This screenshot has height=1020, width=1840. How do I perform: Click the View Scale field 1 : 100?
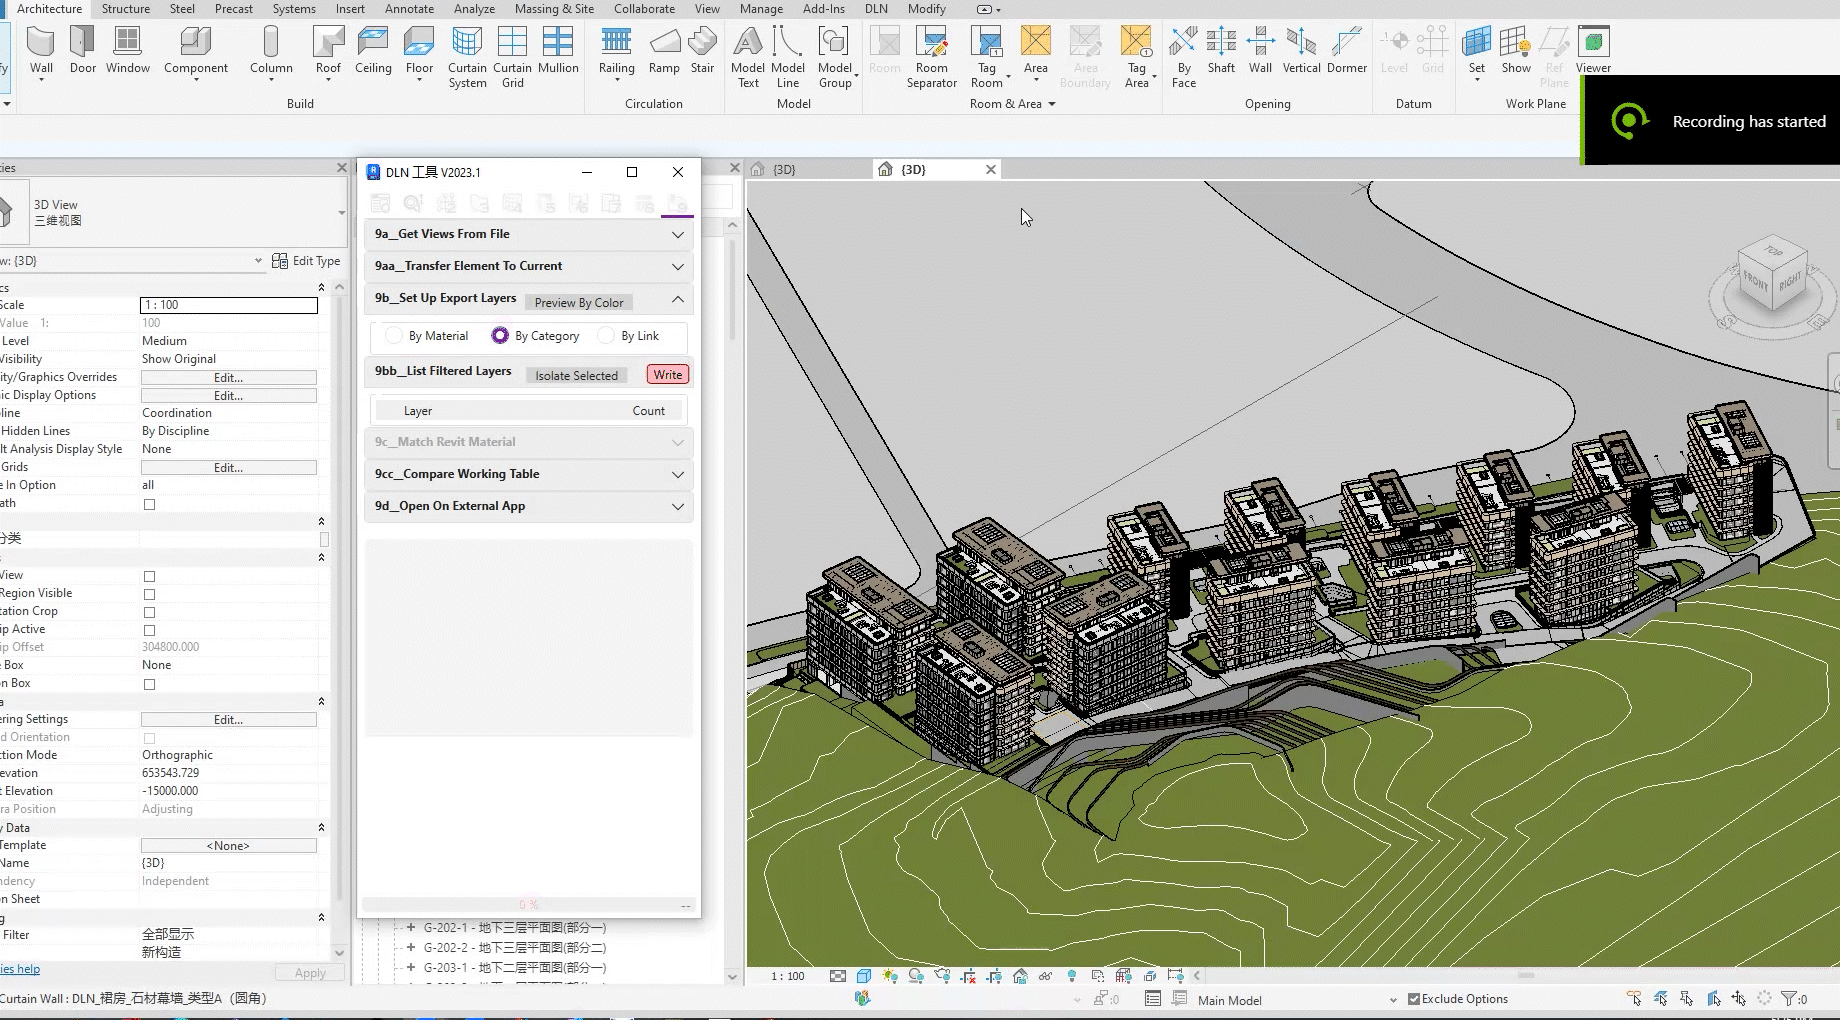[x=229, y=305]
